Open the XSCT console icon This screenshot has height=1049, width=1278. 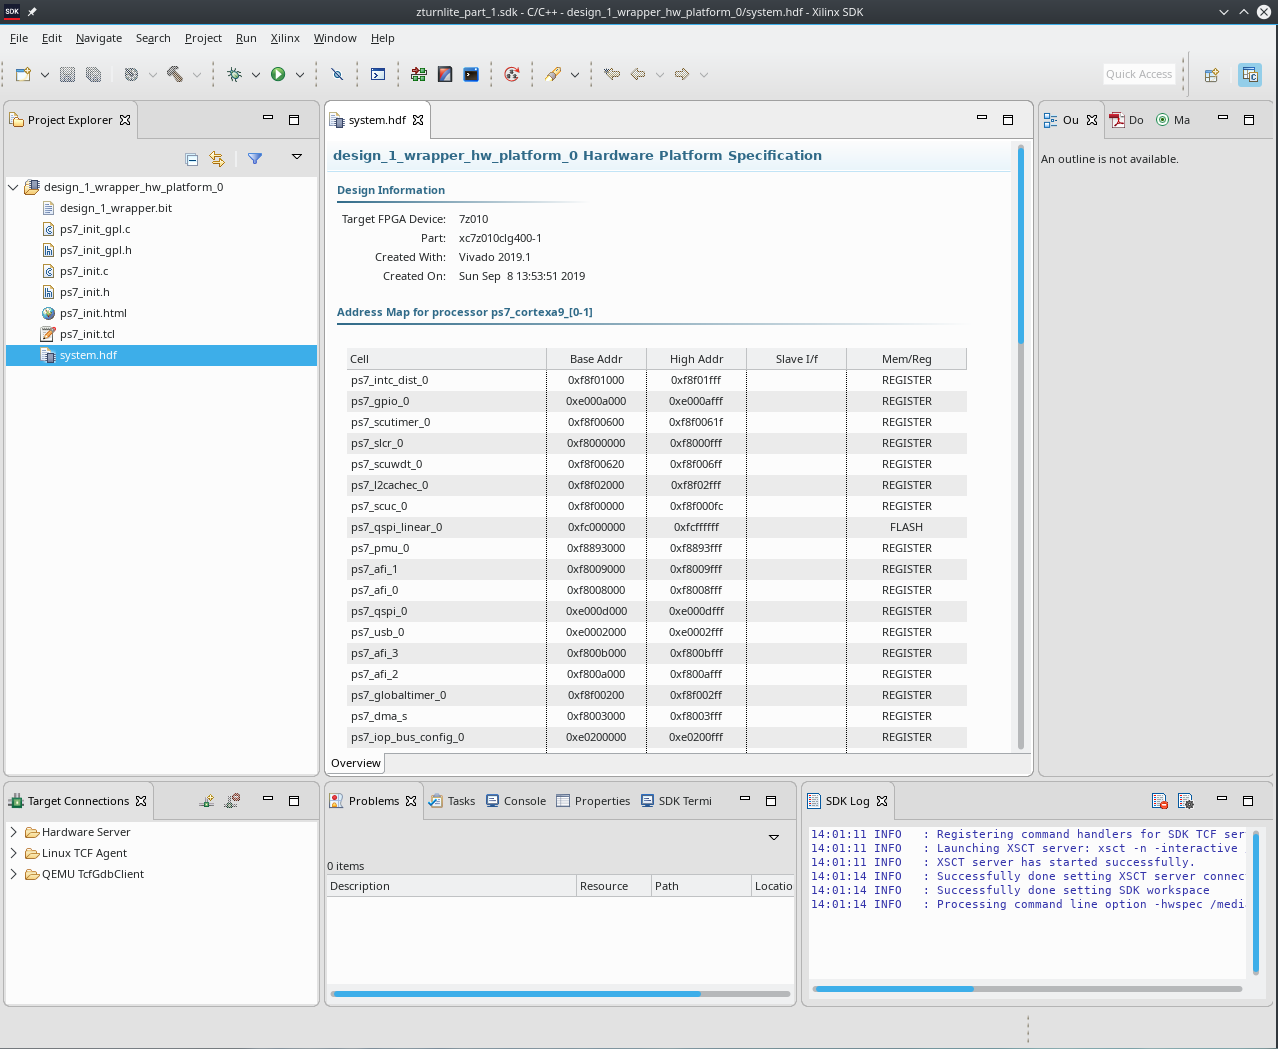pos(471,74)
